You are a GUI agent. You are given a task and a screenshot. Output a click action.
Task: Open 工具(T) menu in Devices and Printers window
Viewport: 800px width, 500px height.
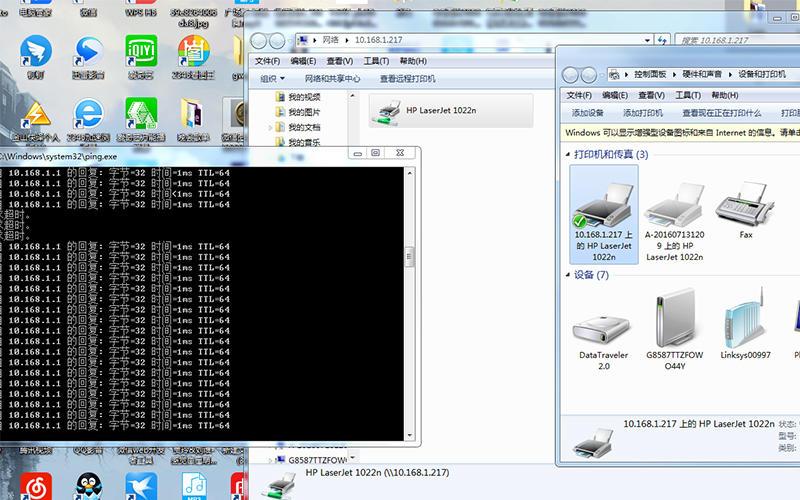[x=688, y=95]
